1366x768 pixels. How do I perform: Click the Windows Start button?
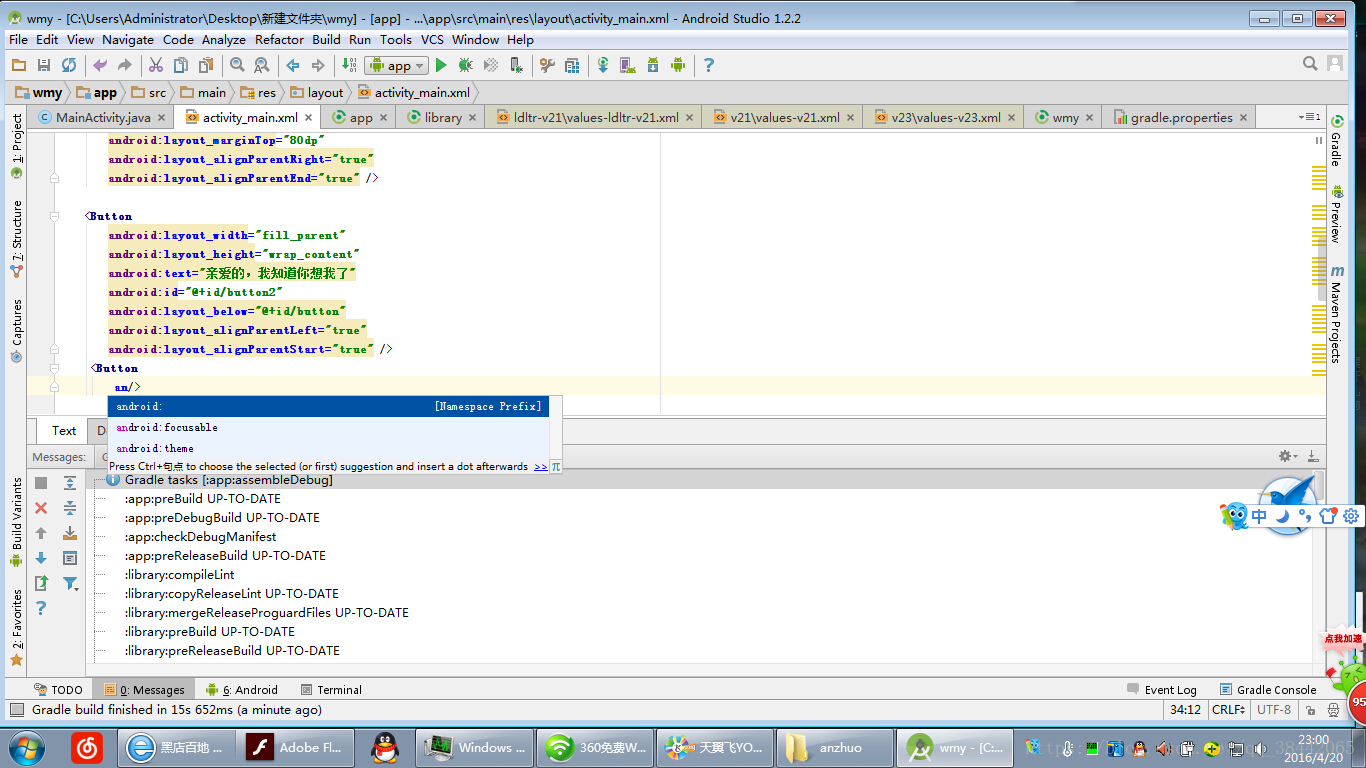click(27, 747)
